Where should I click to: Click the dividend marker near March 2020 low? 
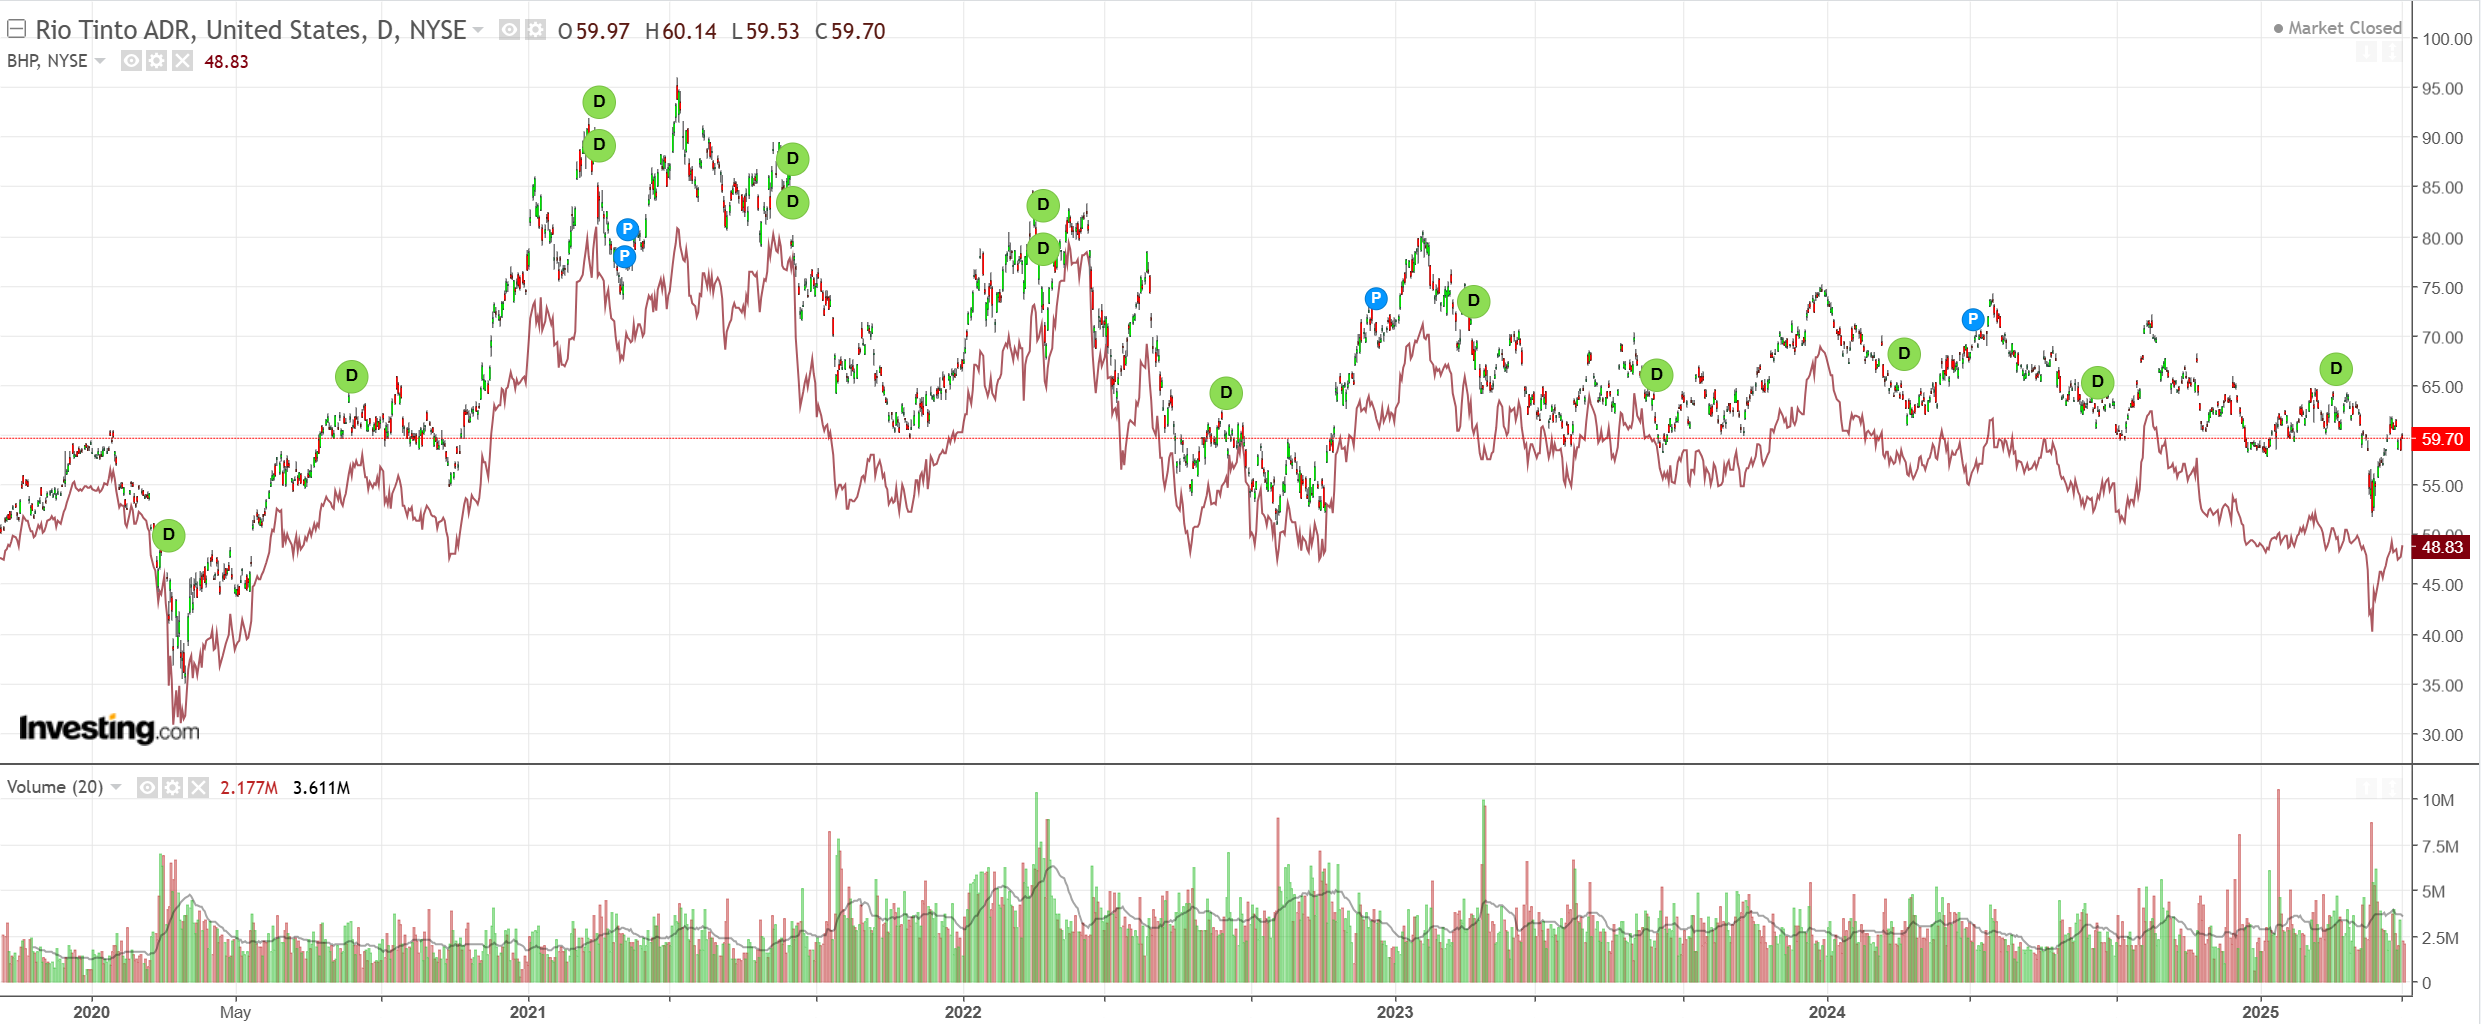[168, 535]
